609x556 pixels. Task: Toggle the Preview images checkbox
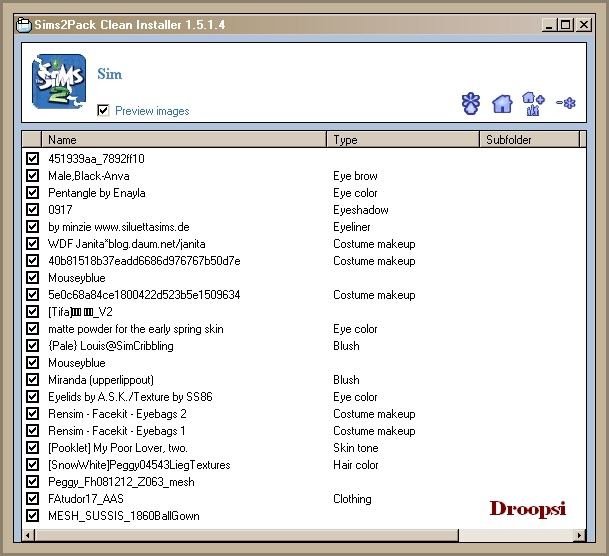[x=103, y=110]
